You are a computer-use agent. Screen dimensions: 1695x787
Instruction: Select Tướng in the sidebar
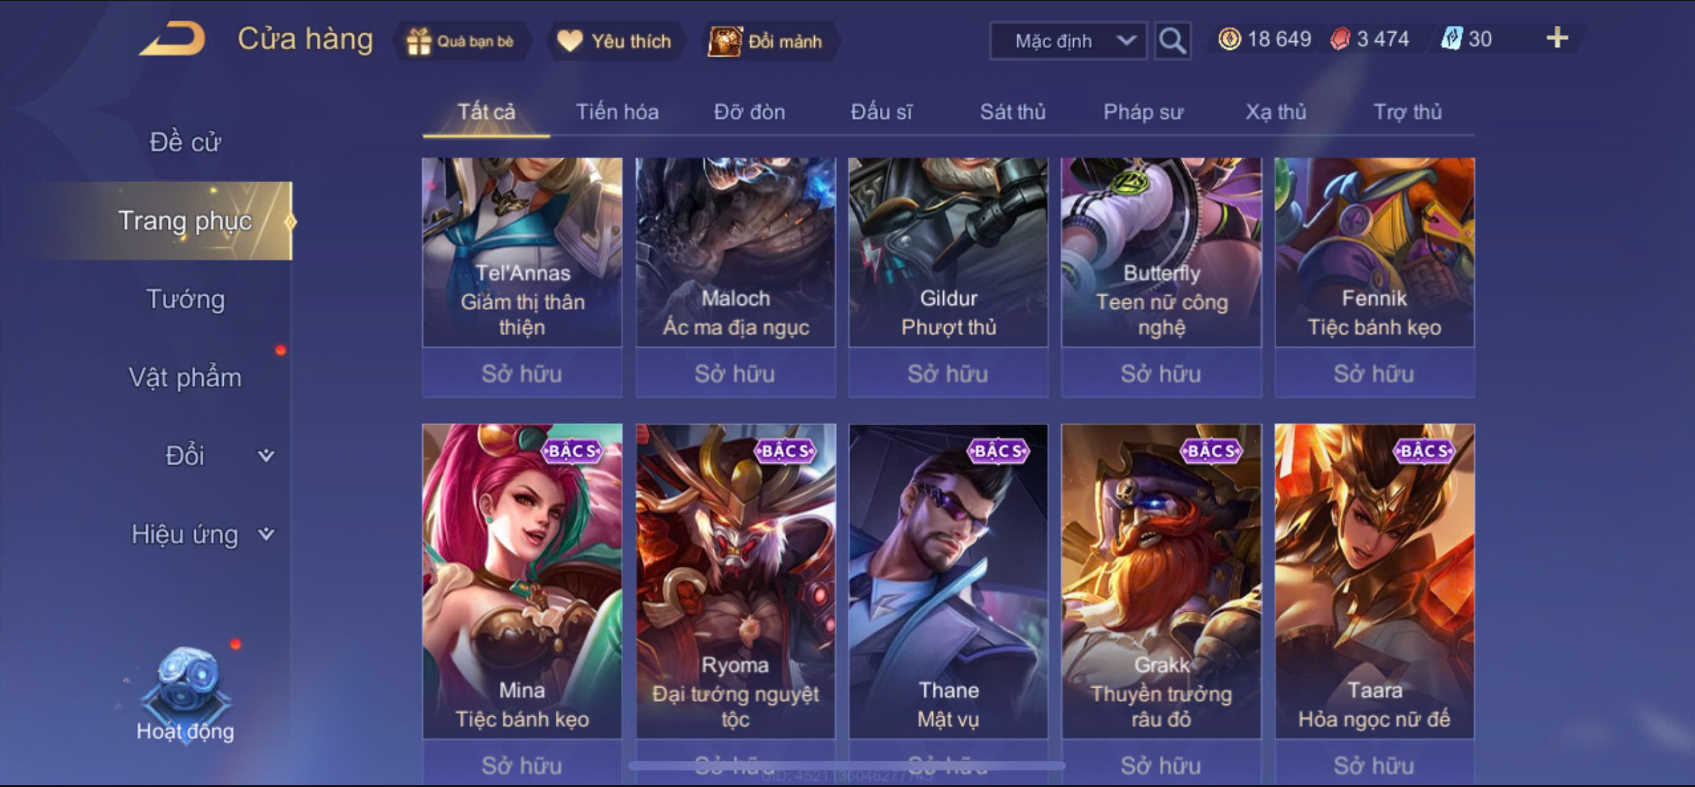(x=185, y=299)
